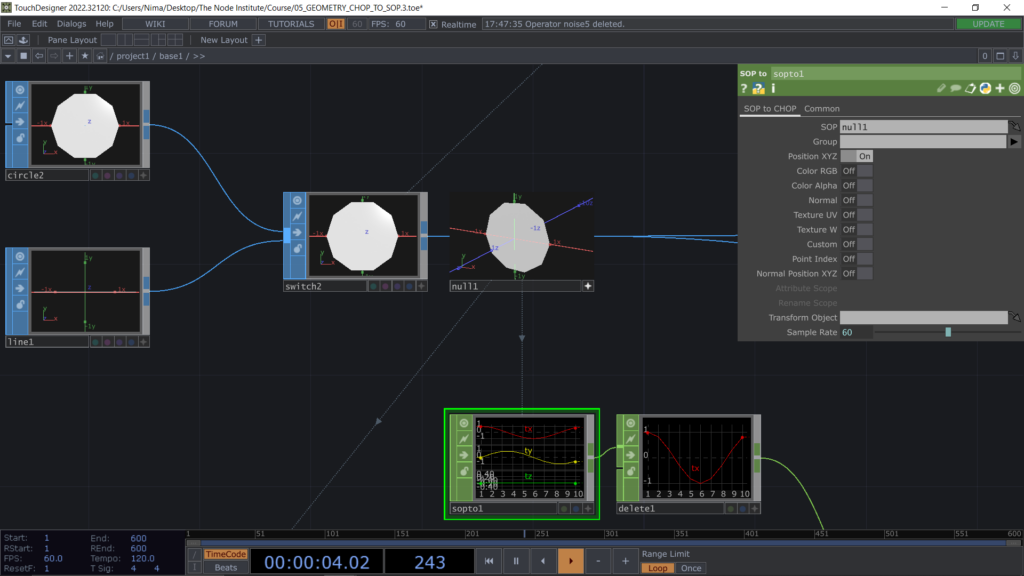
Task: Expand the Group parameter menu arrow
Action: pos(1014,141)
